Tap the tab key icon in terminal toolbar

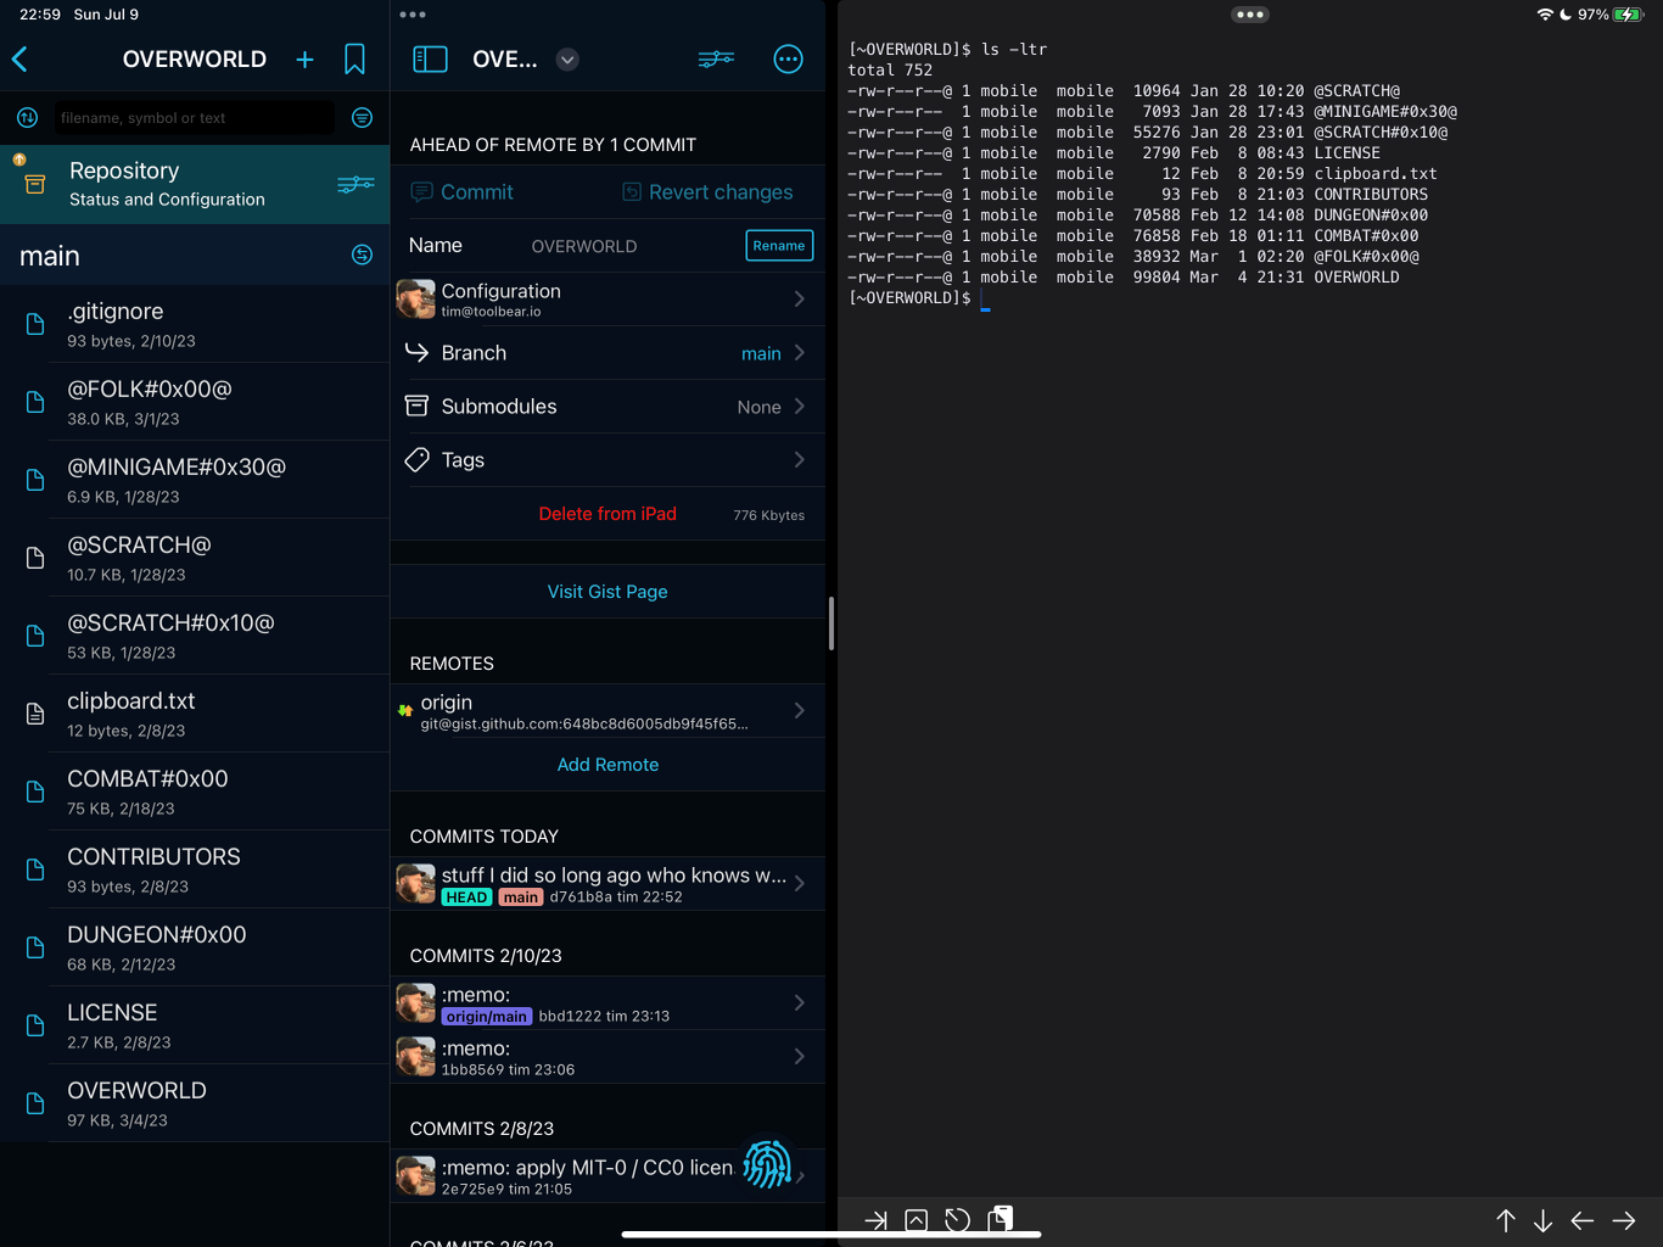point(875,1220)
